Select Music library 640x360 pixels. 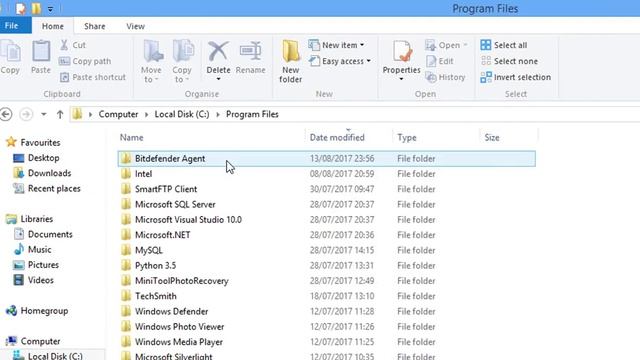33,249
